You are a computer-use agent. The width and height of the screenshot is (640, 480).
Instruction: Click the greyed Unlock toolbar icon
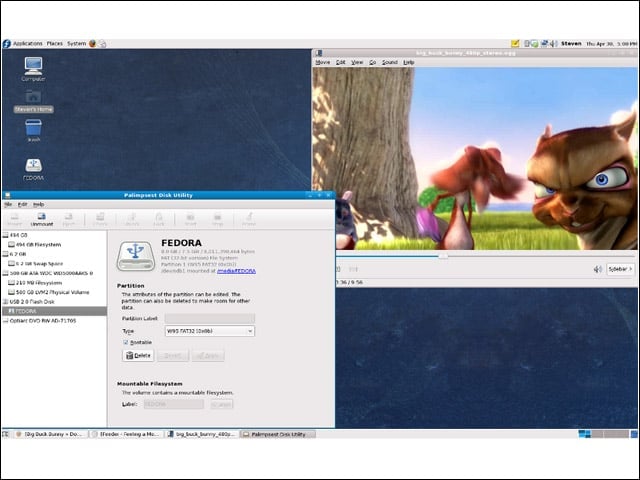[132, 219]
